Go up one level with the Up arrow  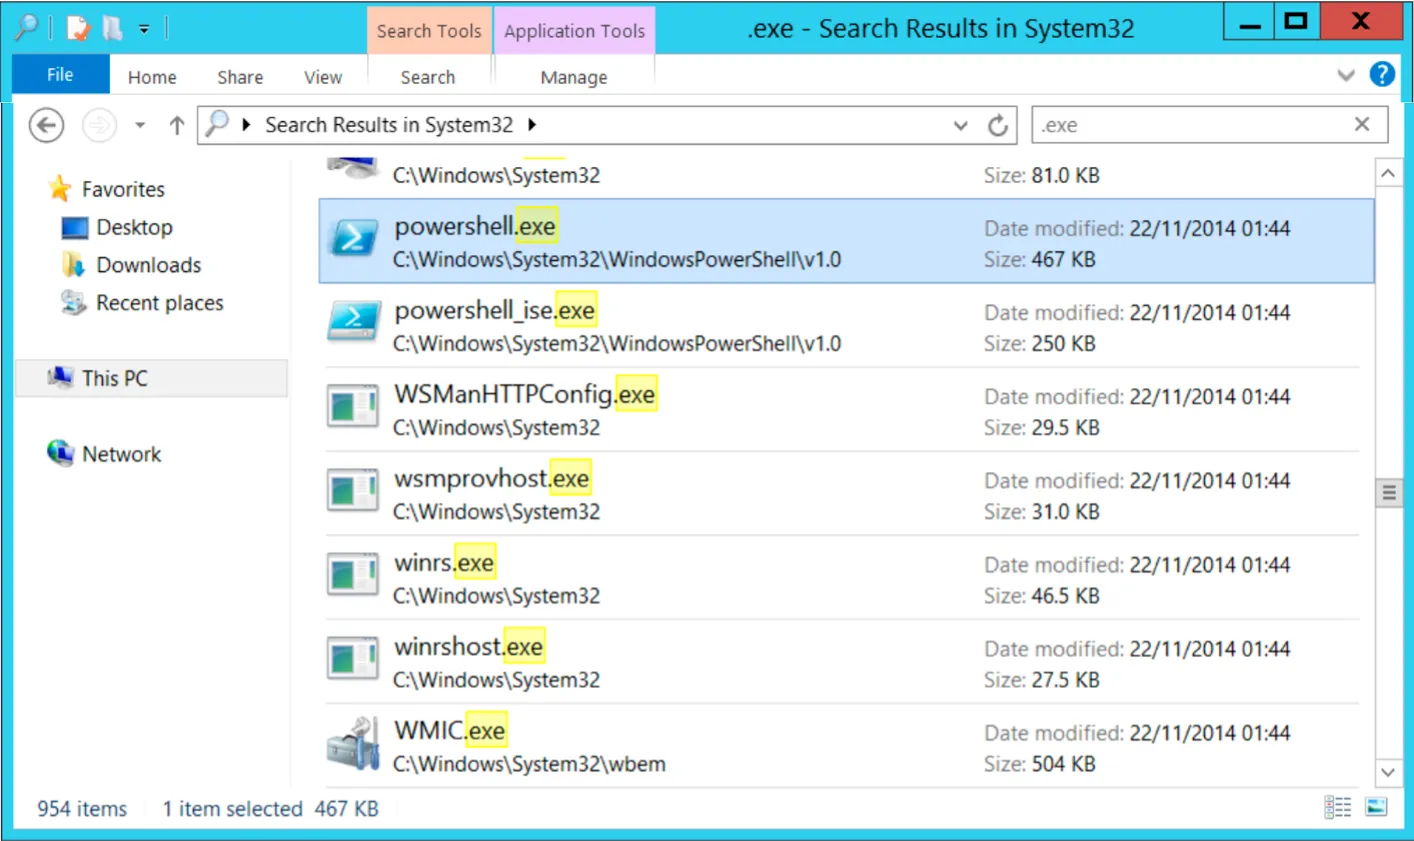pos(177,125)
